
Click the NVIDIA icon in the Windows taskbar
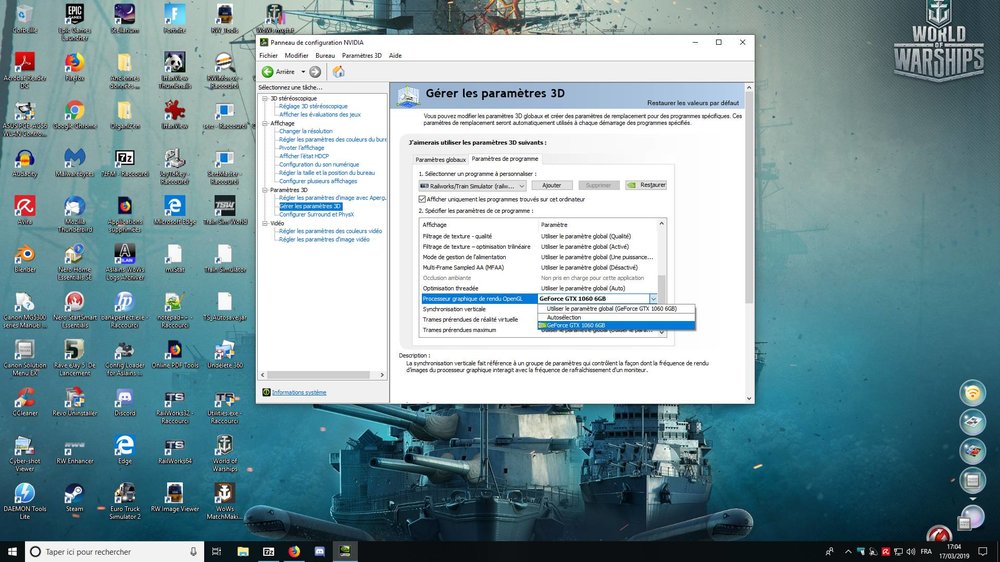pyautogui.click(x=344, y=551)
